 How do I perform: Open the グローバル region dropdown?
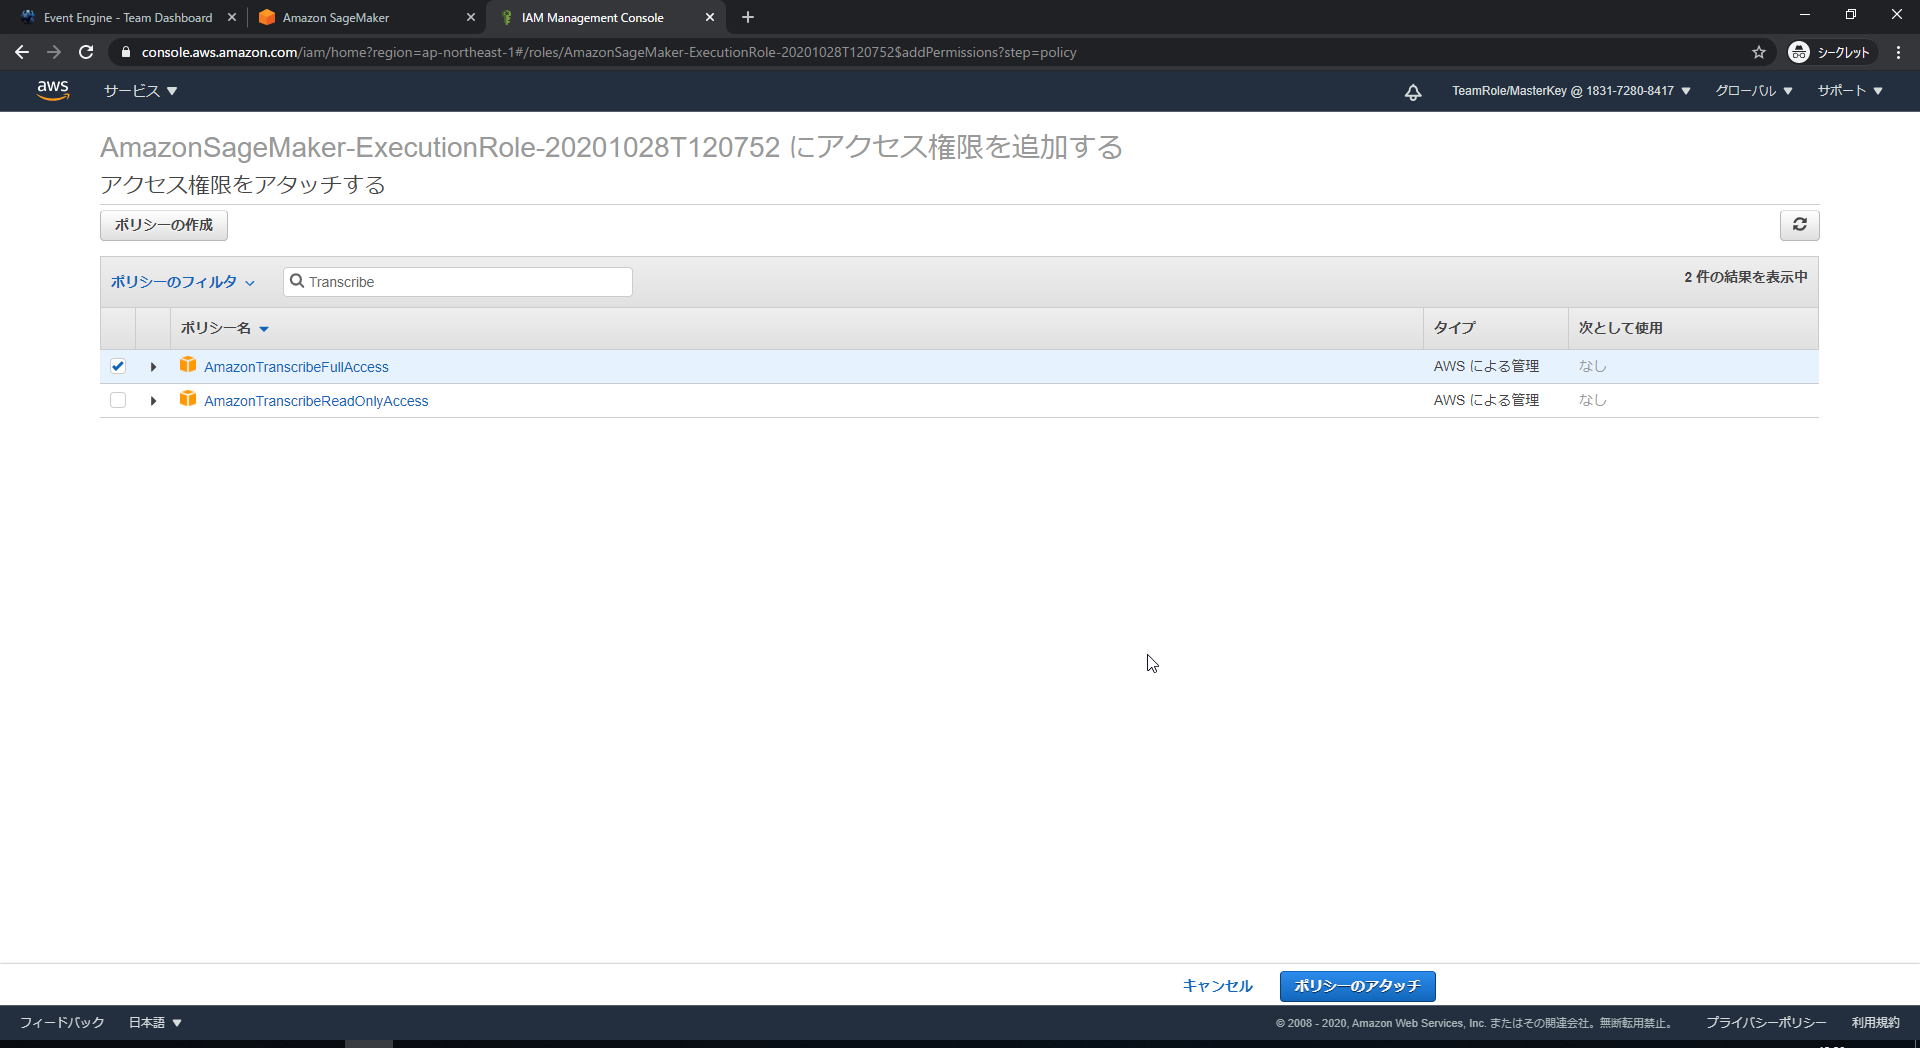point(1754,91)
